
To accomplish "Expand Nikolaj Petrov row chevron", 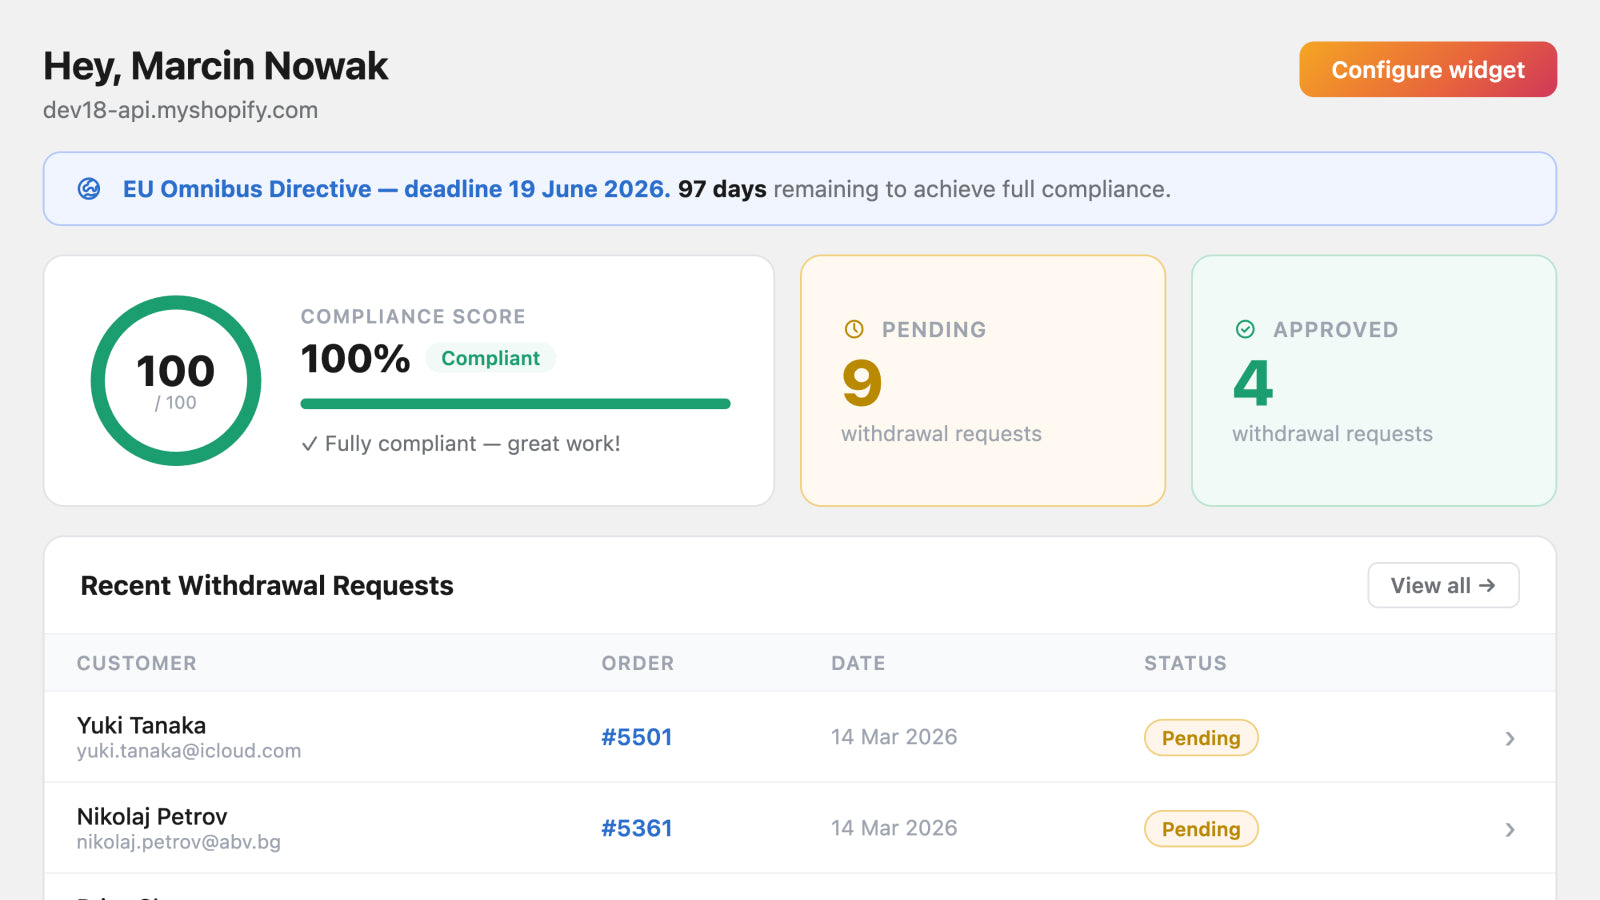I will (x=1510, y=829).
